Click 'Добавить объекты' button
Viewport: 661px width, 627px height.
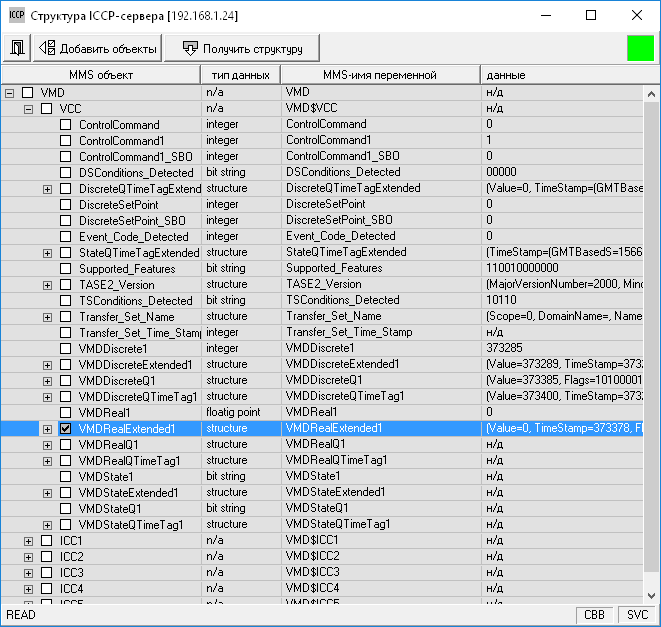click(98, 48)
